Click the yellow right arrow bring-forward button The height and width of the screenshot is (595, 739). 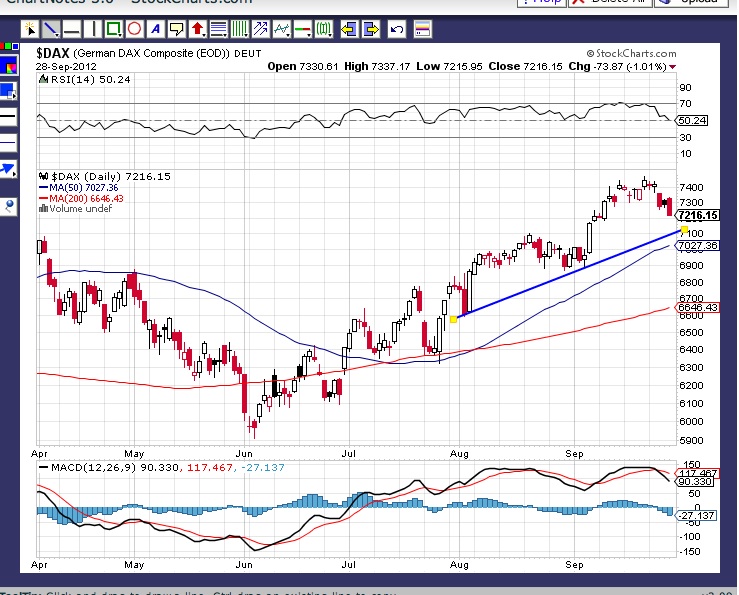coord(371,29)
